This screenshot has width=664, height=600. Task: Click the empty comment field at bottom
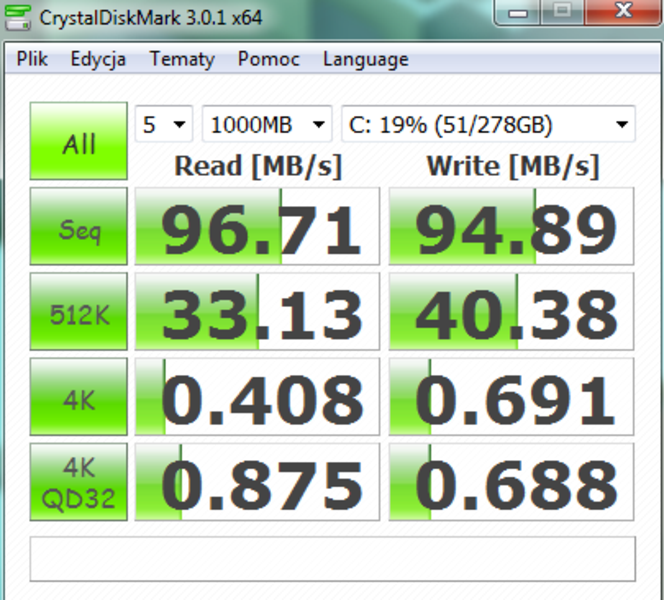[x=332, y=559]
